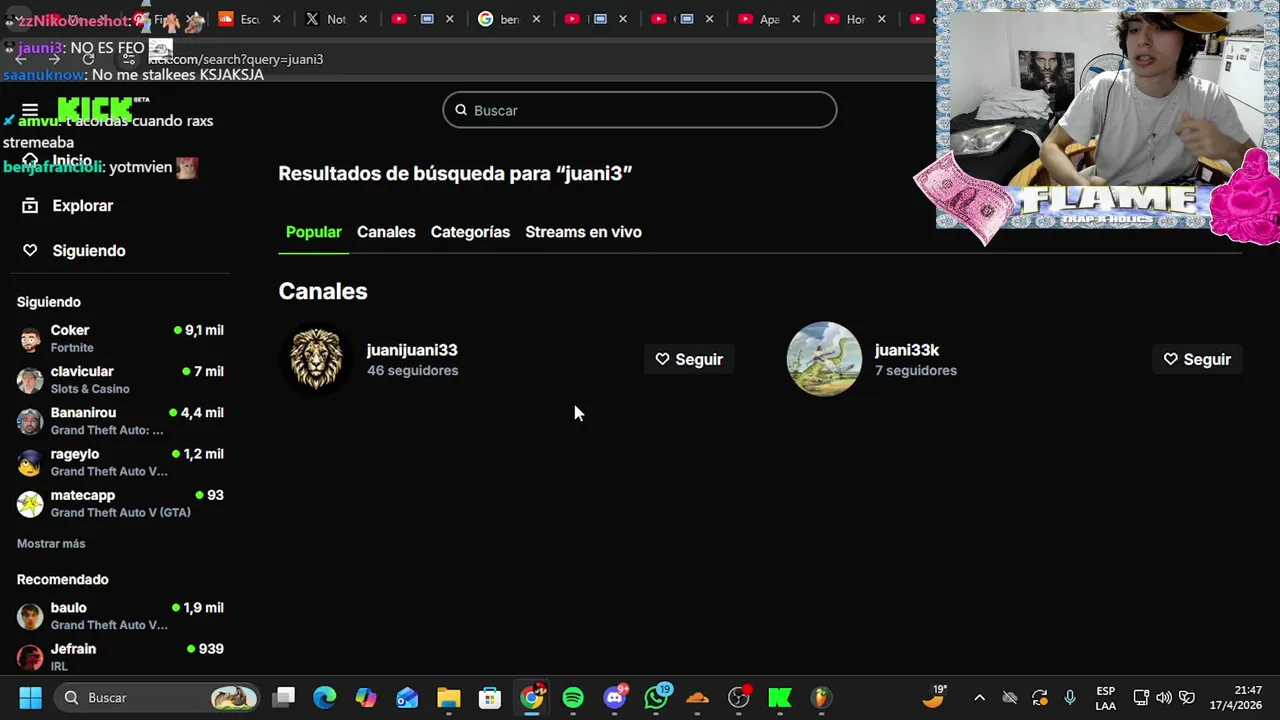The width and height of the screenshot is (1280, 720).
Task: Click the 'Recomendado' sidebar heading
Action: point(62,580)
